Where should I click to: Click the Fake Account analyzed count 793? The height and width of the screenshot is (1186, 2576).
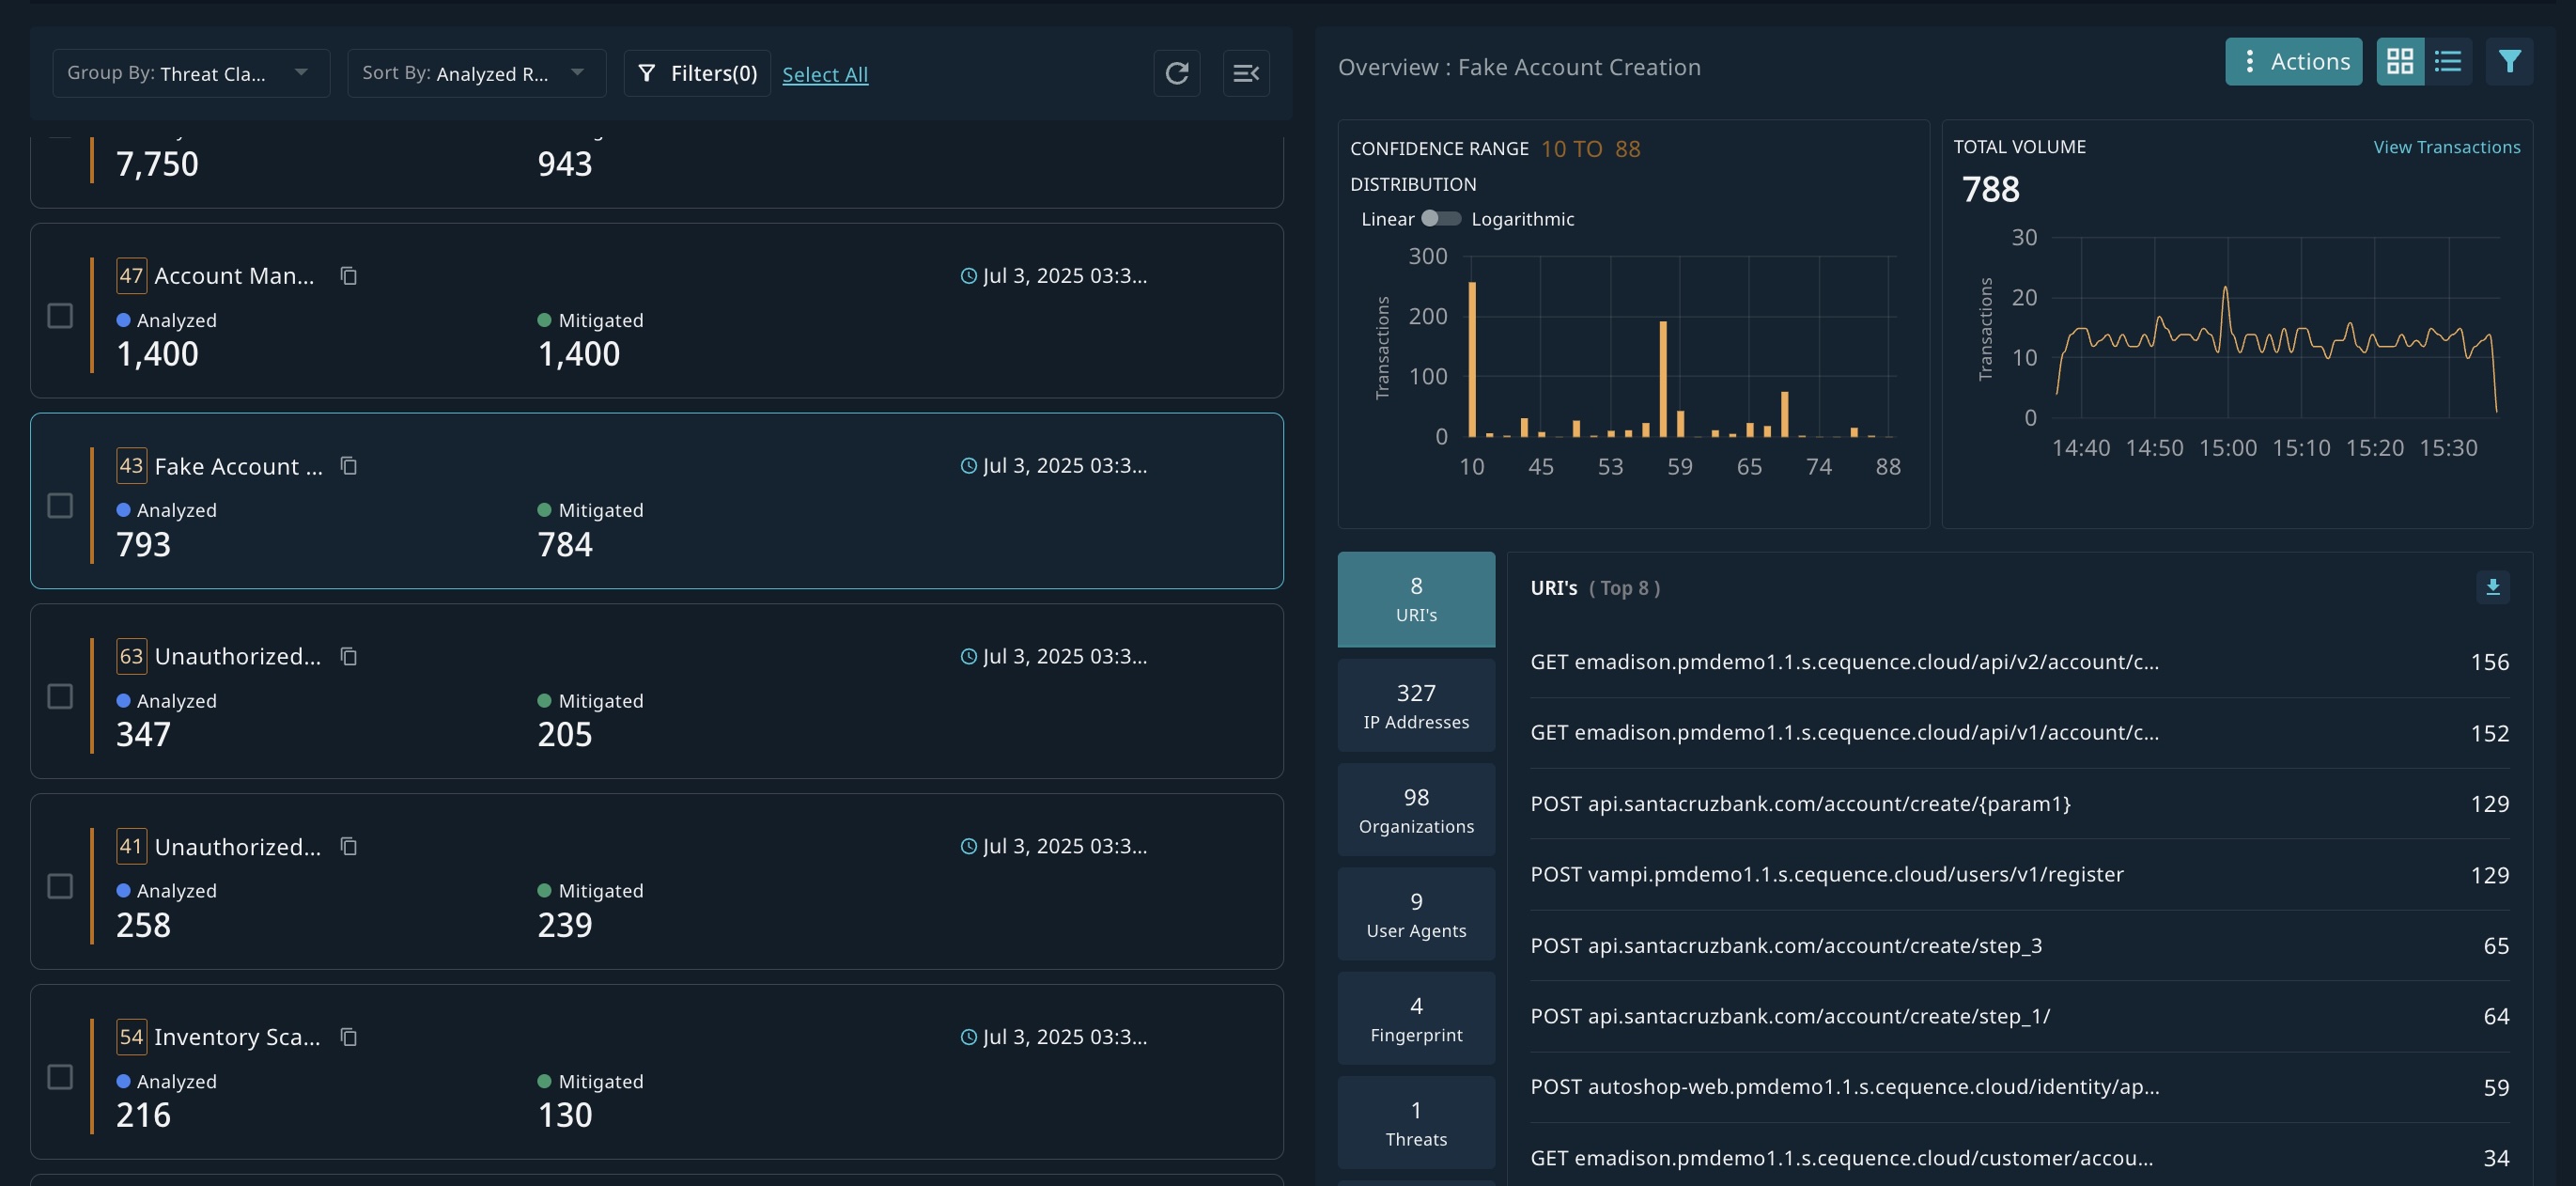pyautogui.click(x=143, y=545)
